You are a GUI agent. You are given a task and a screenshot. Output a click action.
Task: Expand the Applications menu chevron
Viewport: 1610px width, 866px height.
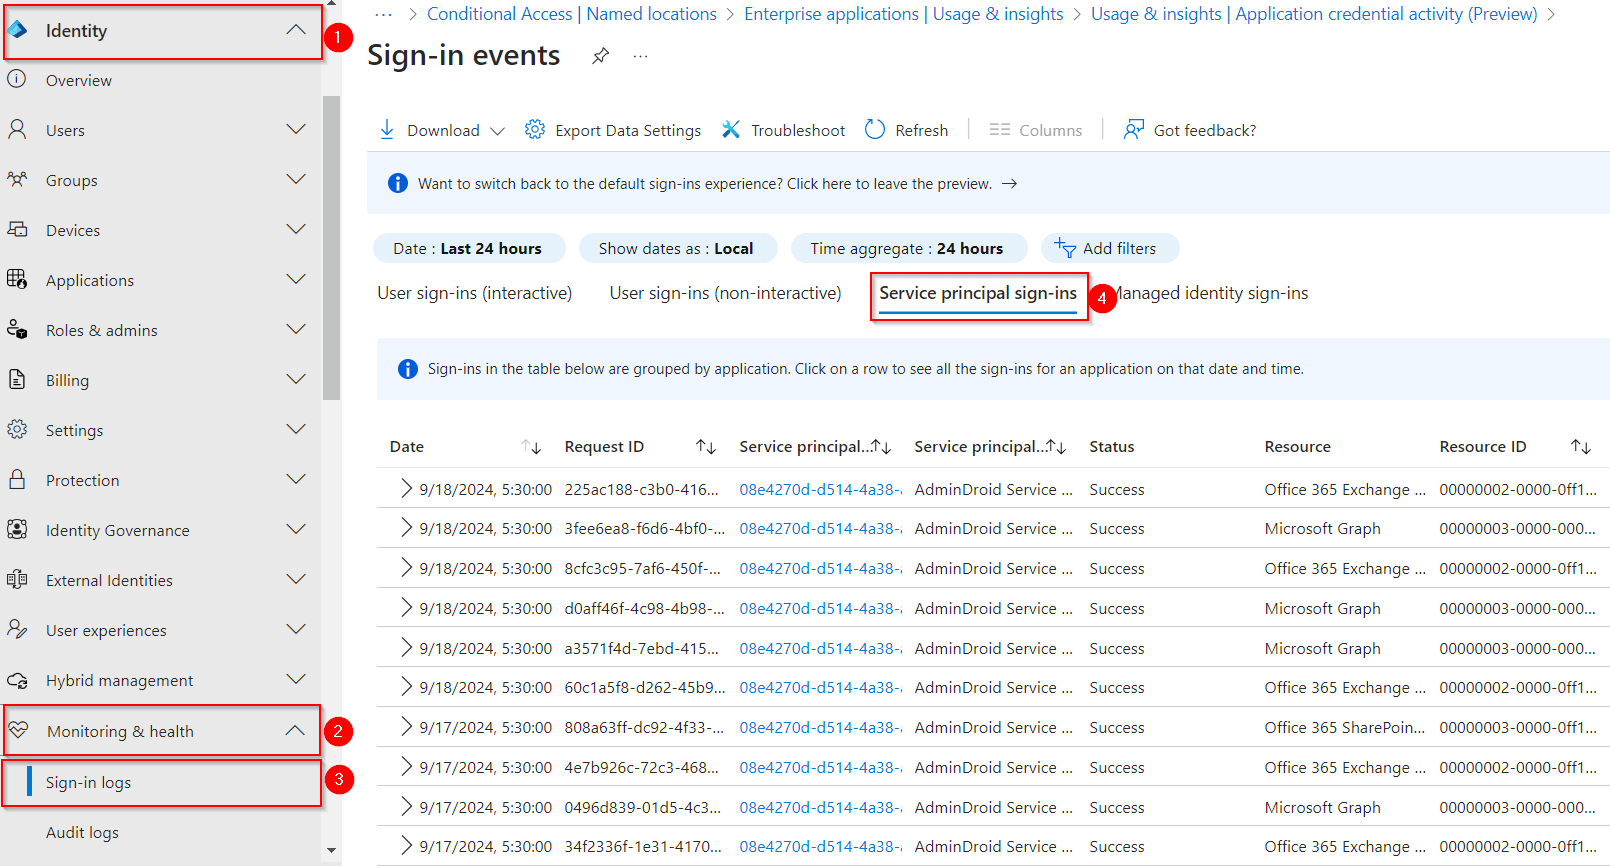click(296, 279)
